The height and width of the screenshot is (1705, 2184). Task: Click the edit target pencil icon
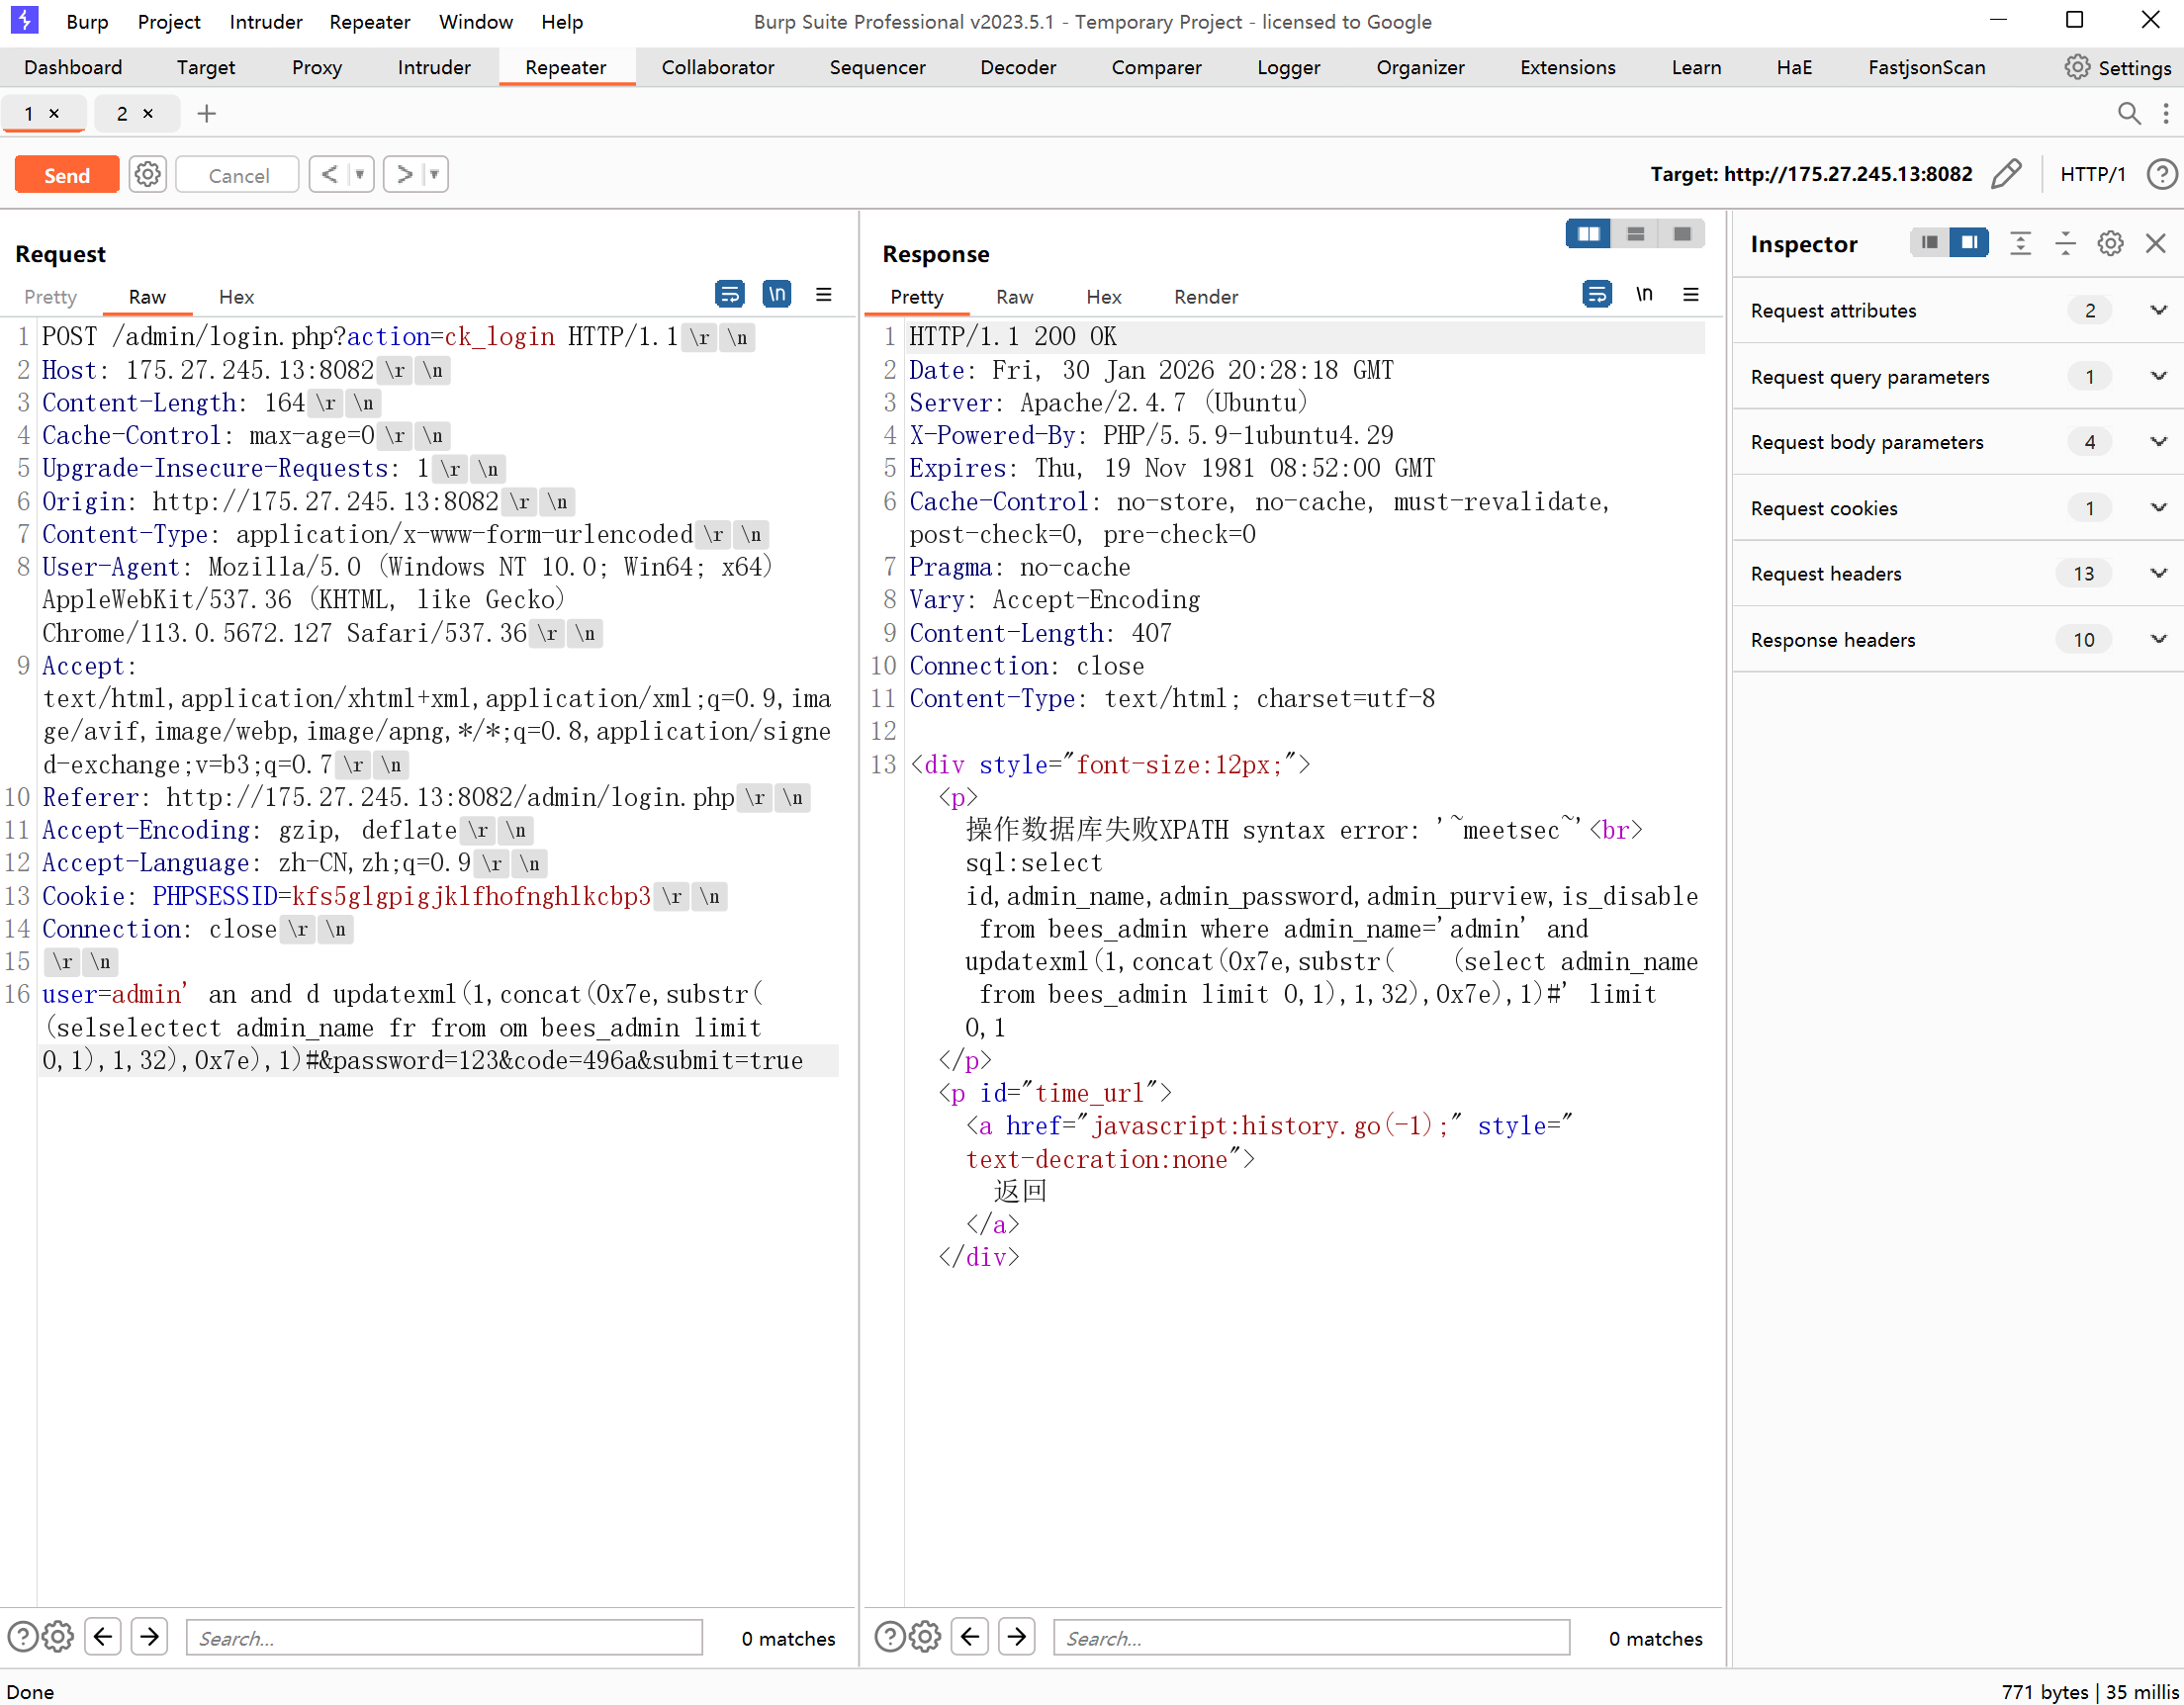tap(2005, 174)
